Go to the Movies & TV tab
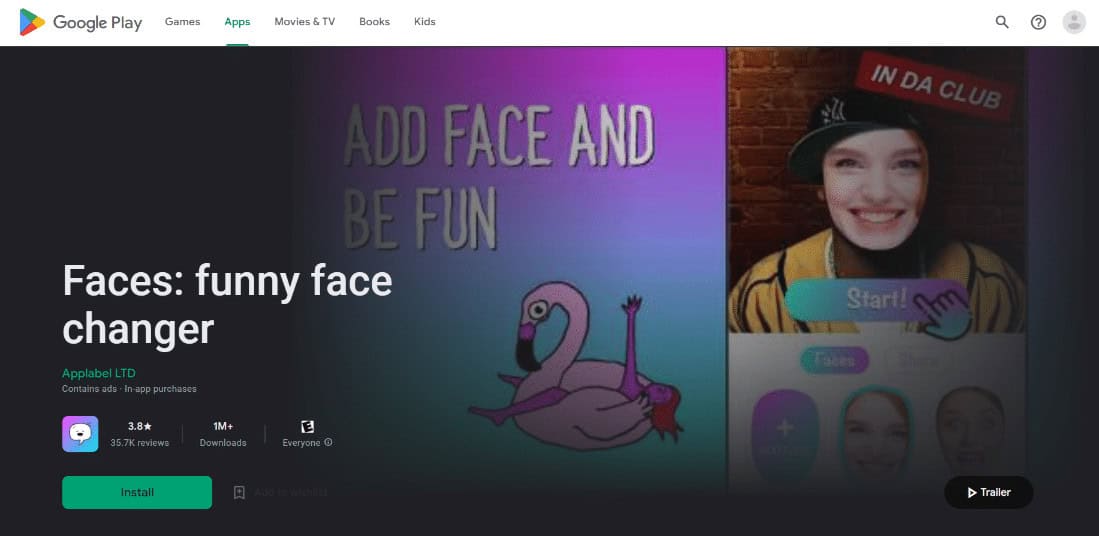 point(304,22)
